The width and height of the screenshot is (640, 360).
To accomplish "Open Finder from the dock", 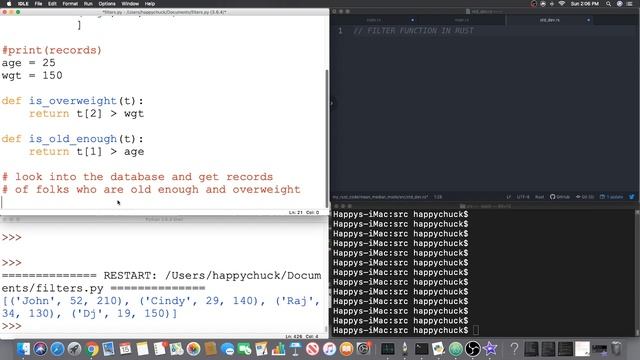I will 23,349.
